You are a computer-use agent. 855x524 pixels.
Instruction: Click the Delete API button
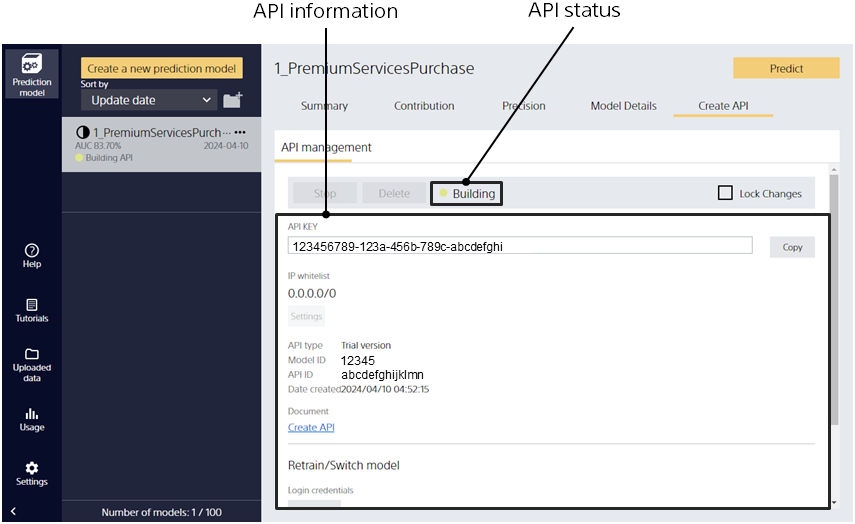tap(394, 193)
